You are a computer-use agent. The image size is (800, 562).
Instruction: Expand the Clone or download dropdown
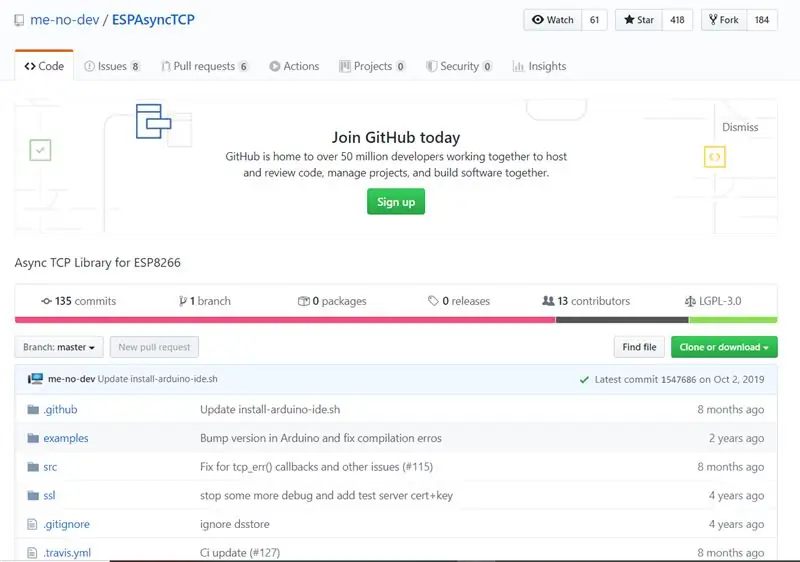(x=724, y=347)
